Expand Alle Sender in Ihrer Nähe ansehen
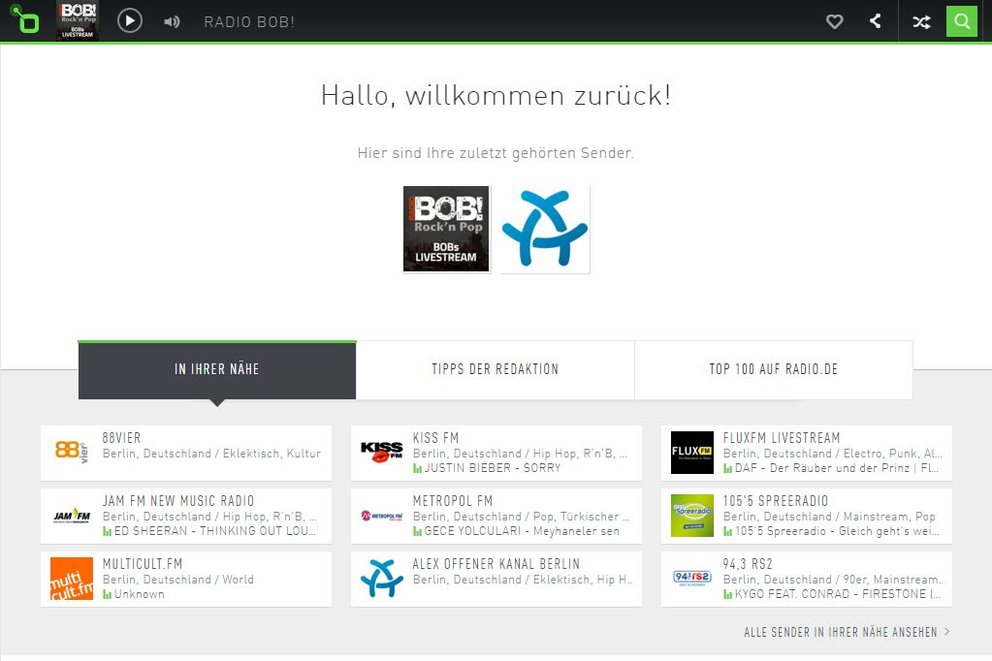This screenshot has height=661, width=992. pos(846,632)
